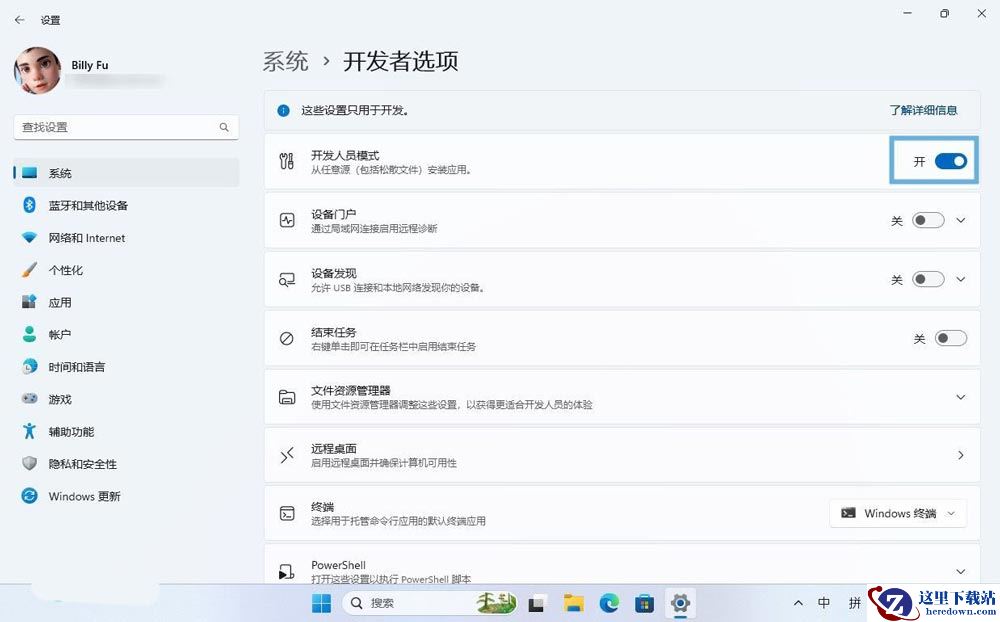The width and height of the screenshot is (1000, 622).
Task: Select 系统 in the sidebar
Action: [x=126, y=173]
